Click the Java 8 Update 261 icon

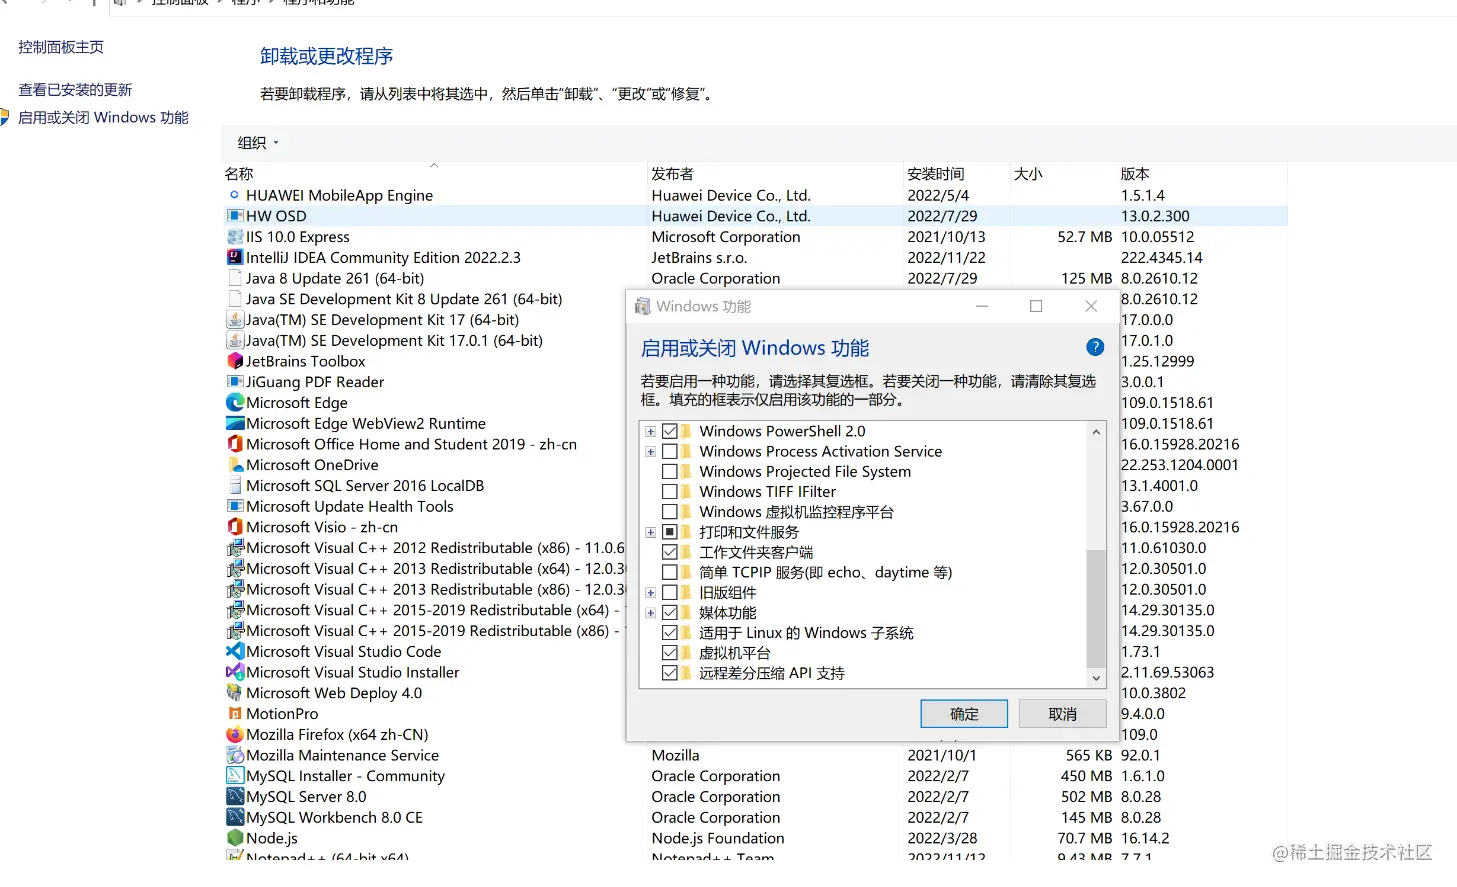pyautogui.click(x=235, y=278)
